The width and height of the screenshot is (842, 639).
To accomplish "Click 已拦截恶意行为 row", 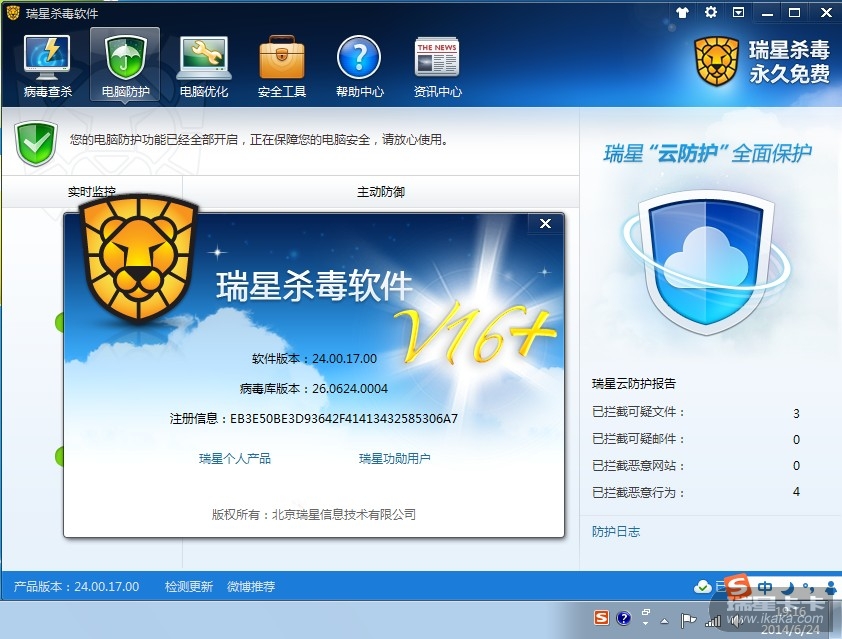I will 696,492.
